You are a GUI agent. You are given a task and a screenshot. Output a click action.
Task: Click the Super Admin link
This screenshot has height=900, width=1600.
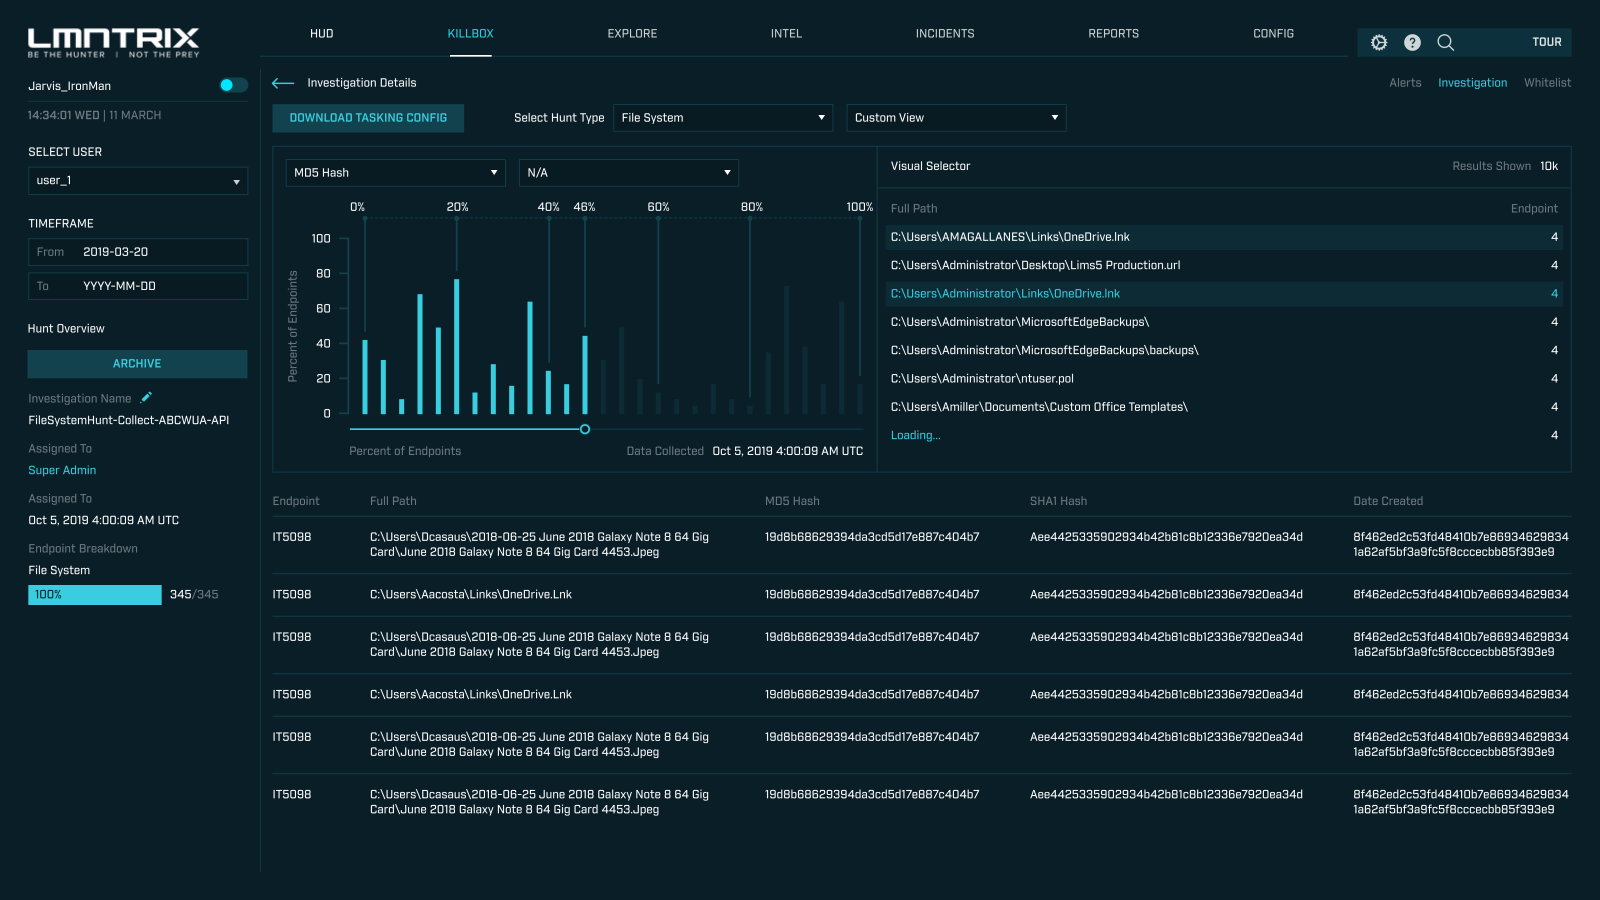tap(62, 470)
